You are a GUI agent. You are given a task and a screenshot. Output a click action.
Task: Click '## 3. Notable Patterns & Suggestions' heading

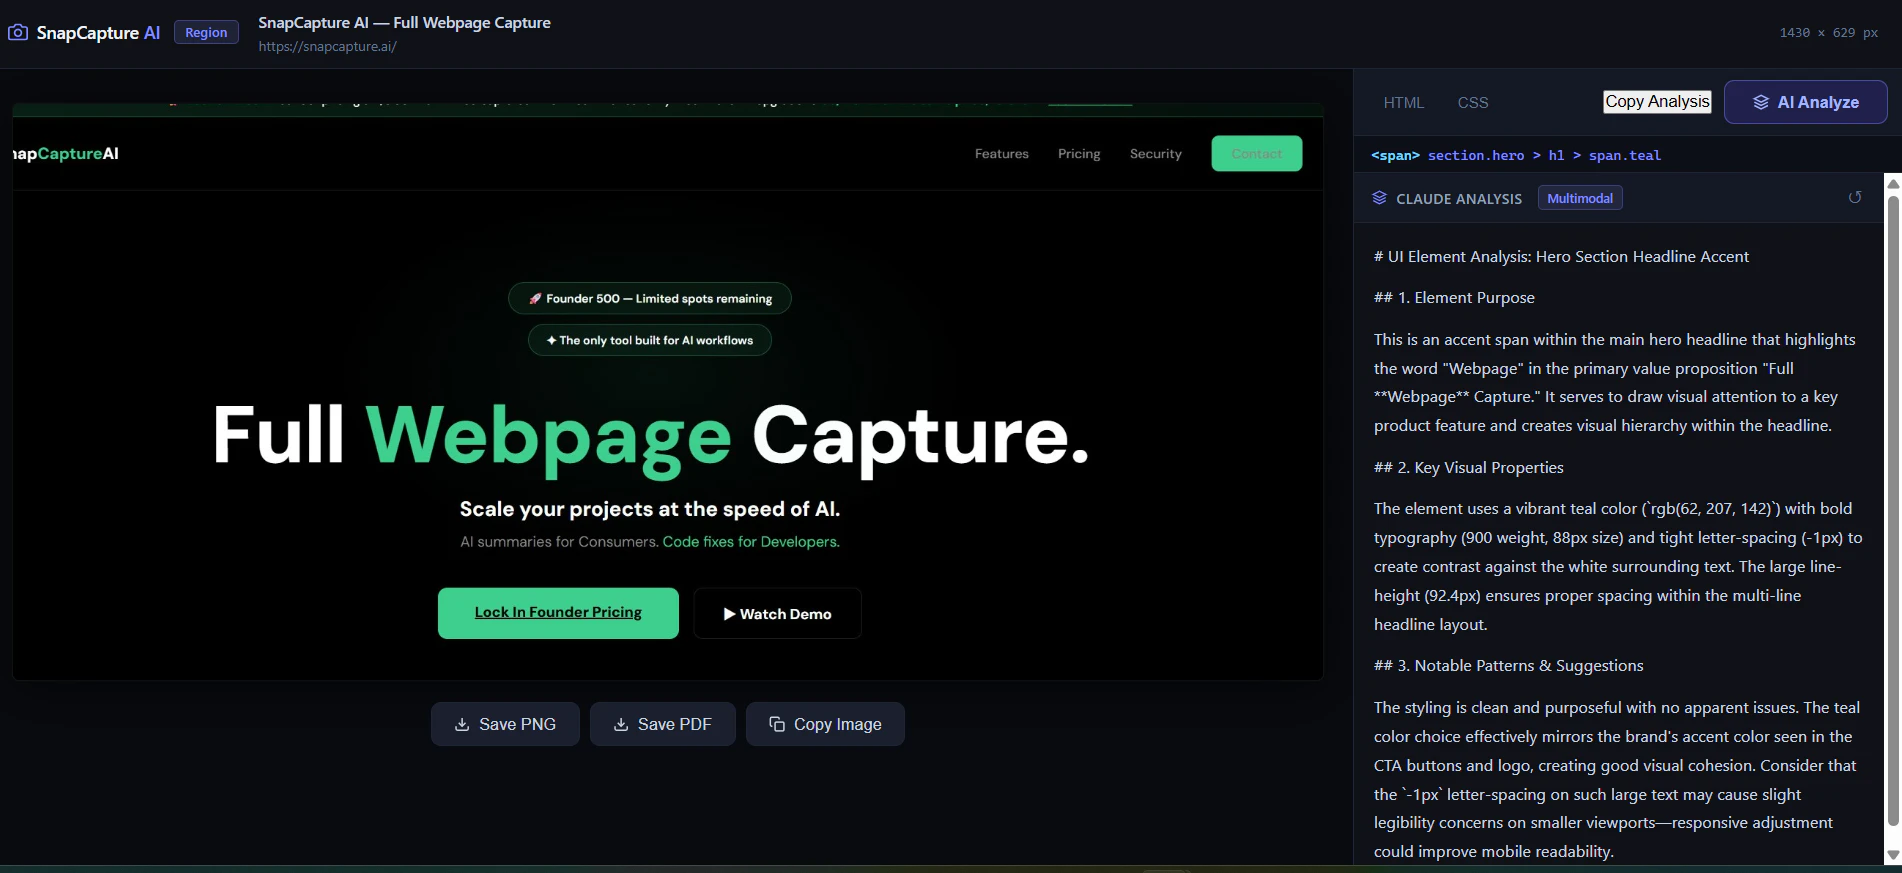(x=1509, y=665)
